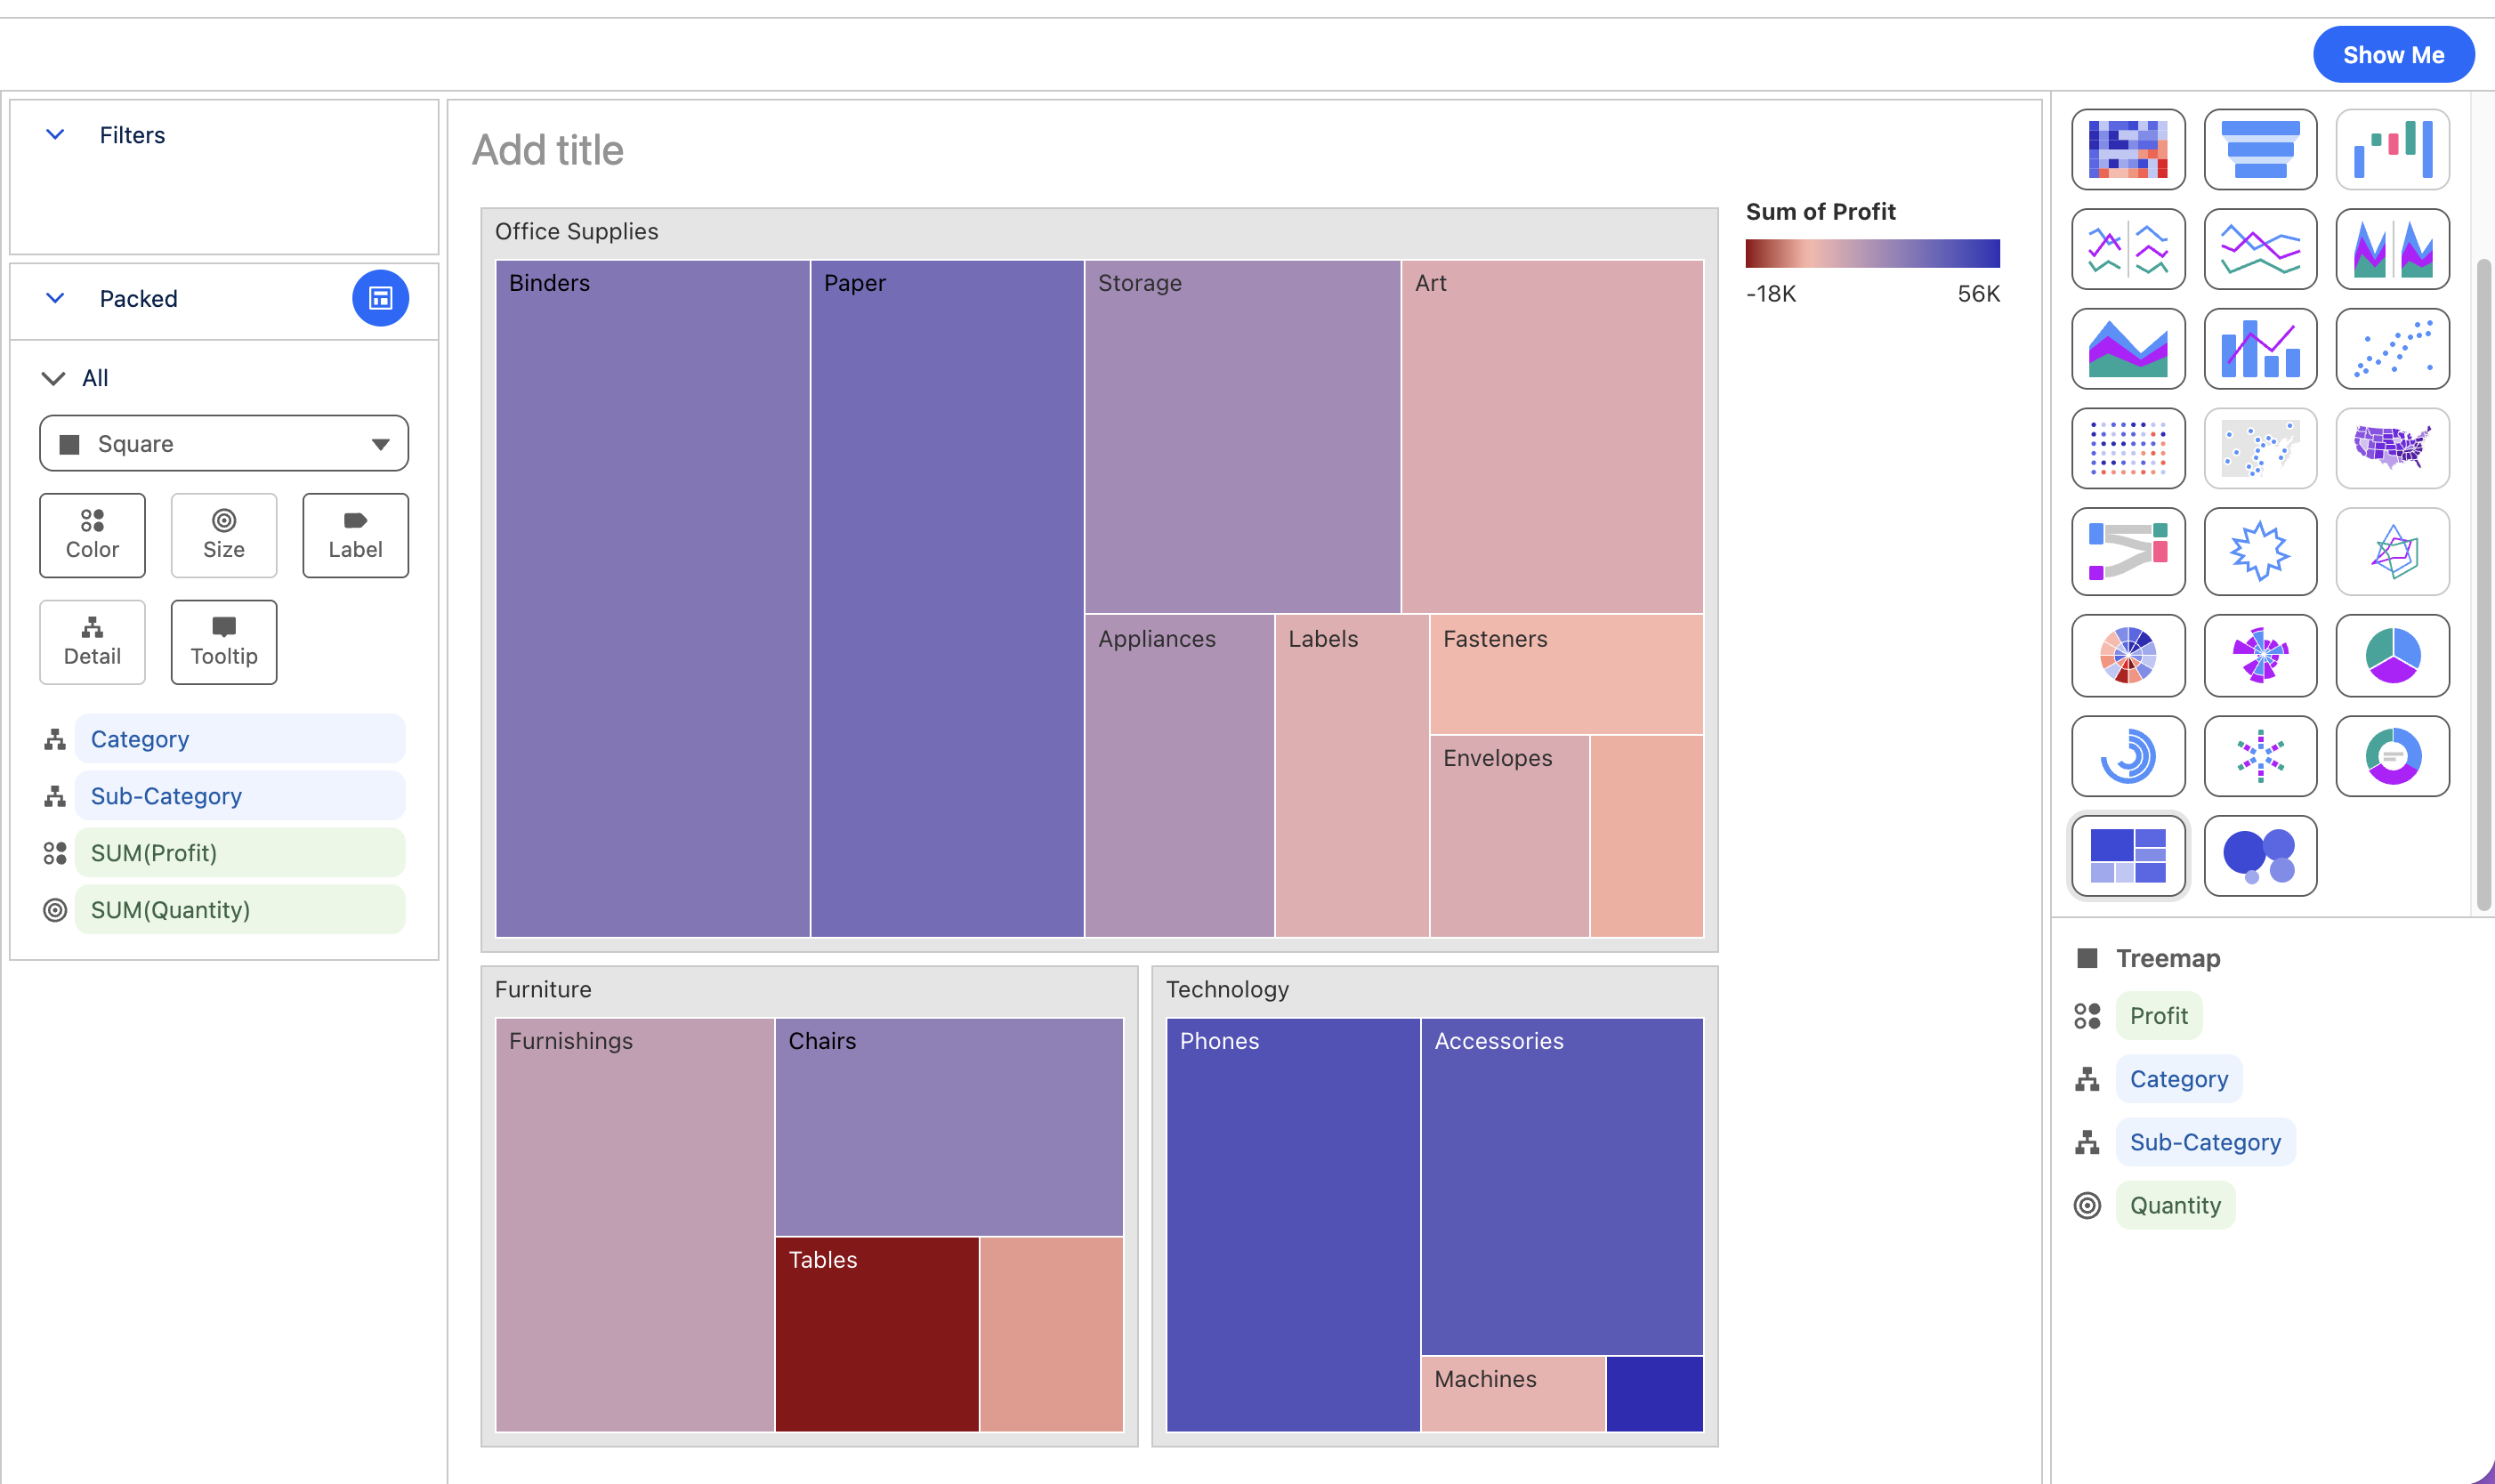Click the Quantity pill under Treemap
This screenshot has width=2495, height=1484.
pos(2175,1205)
